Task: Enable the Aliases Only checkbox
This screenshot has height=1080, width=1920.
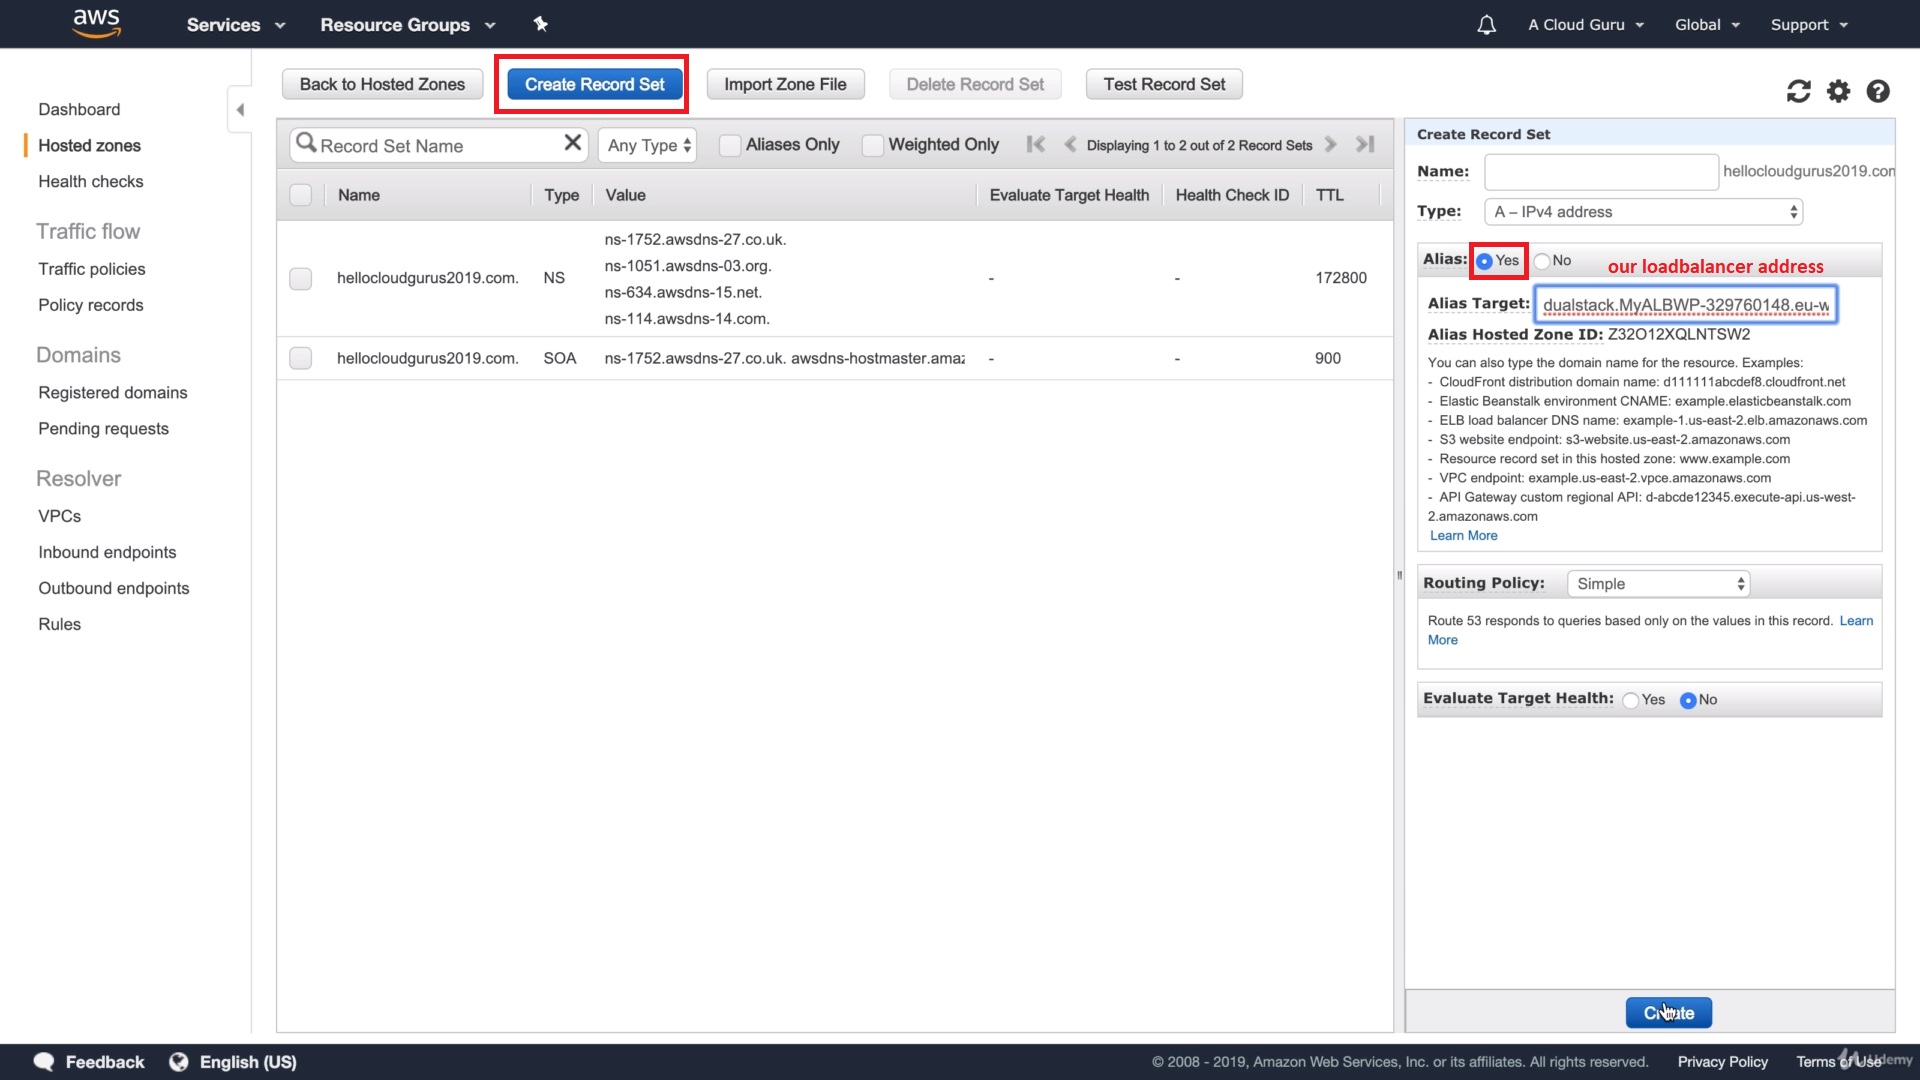Action: [x=730, y=145]
